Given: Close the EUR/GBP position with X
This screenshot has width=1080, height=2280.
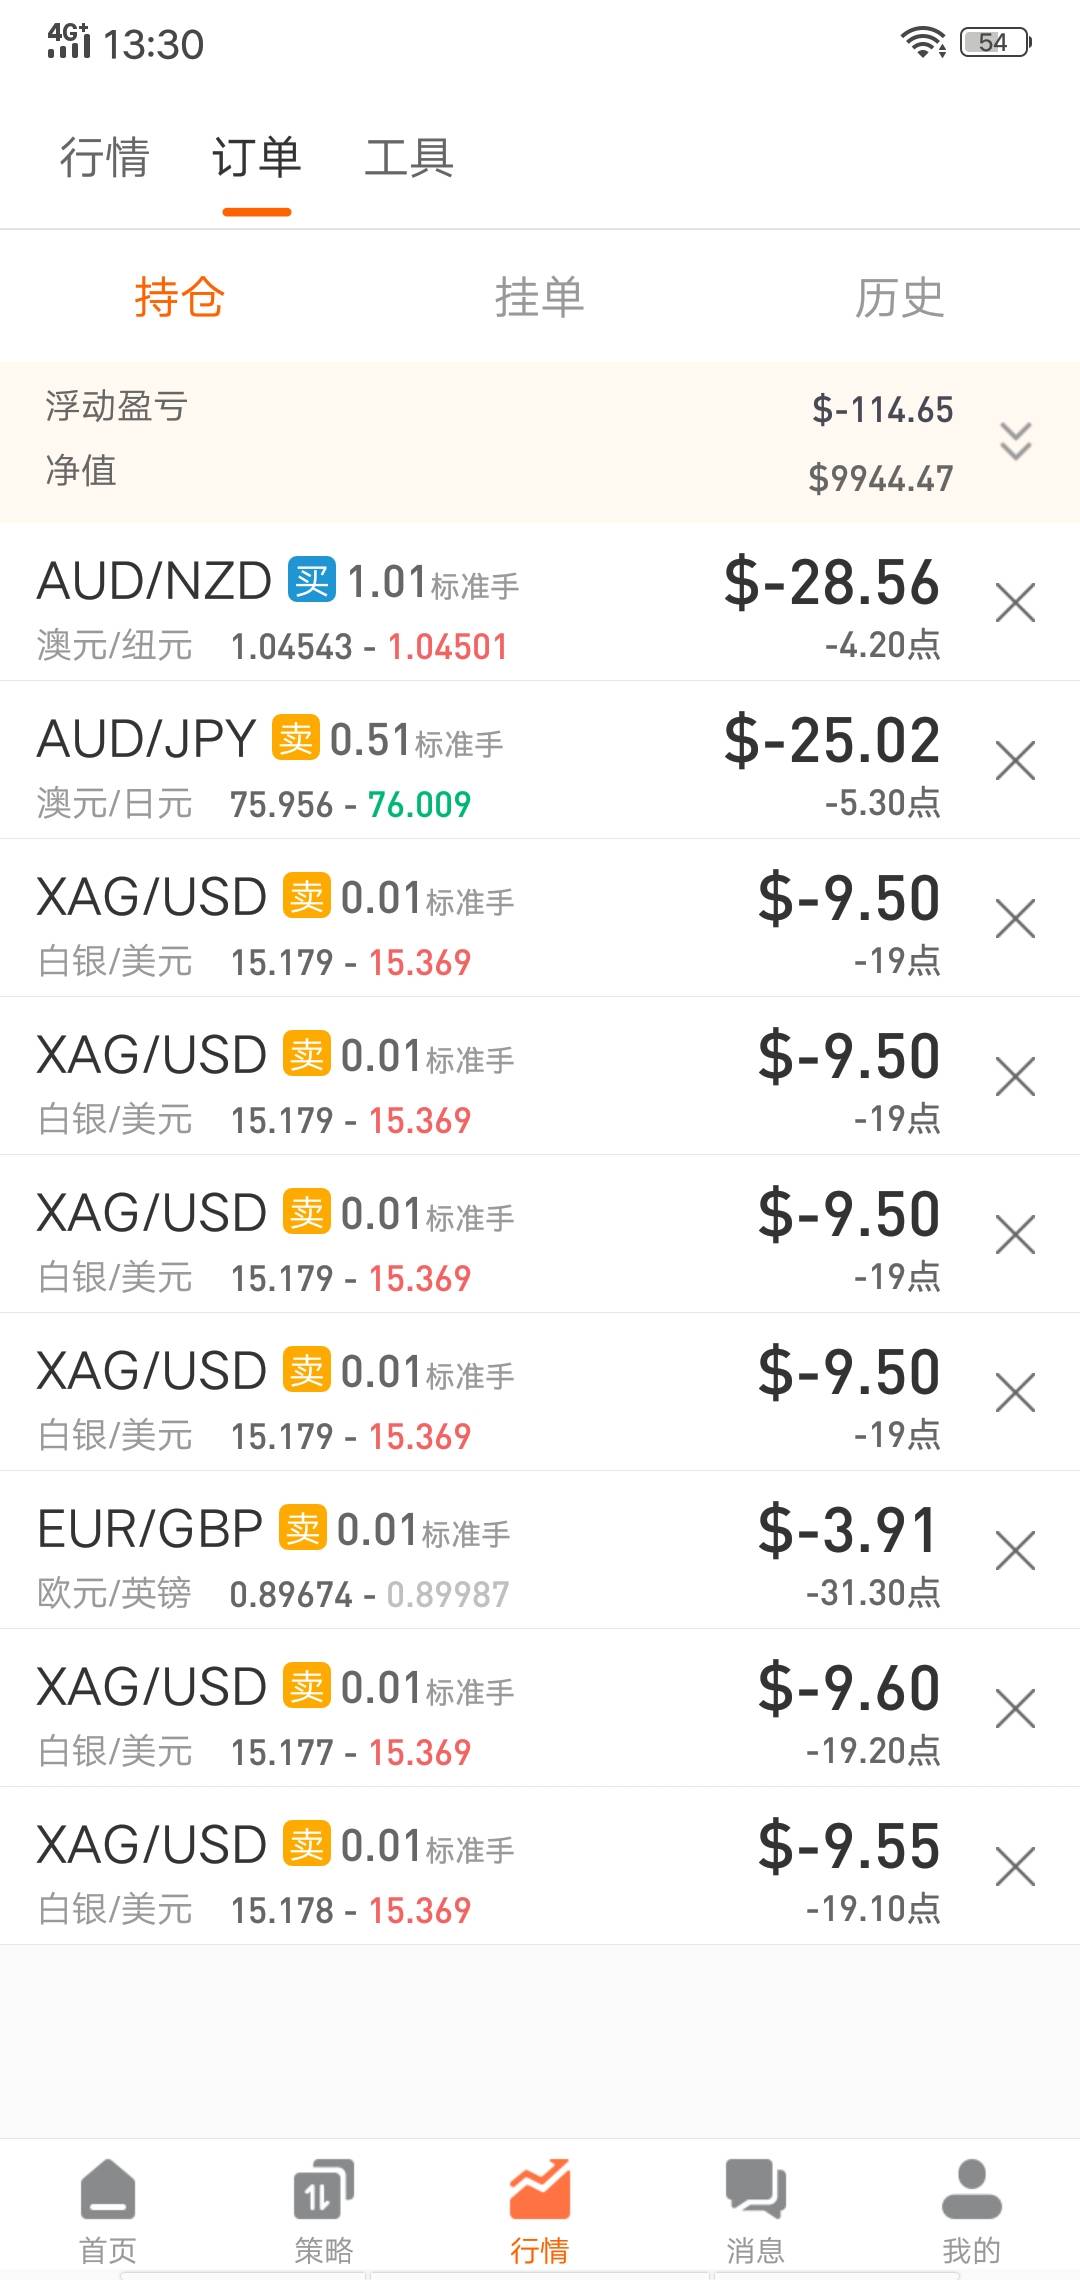Looking at the screenshot, I should point(1015,1551).
